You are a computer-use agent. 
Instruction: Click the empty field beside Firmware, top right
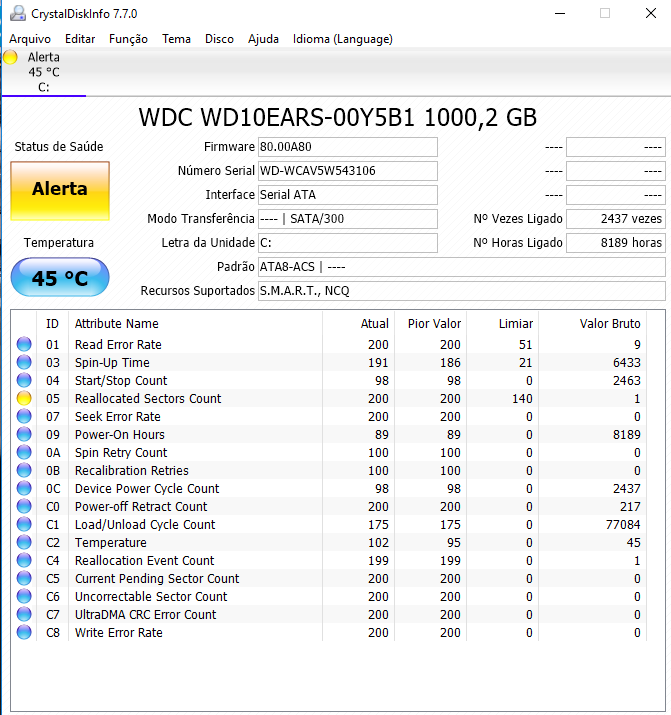click(x=616, y=147)
